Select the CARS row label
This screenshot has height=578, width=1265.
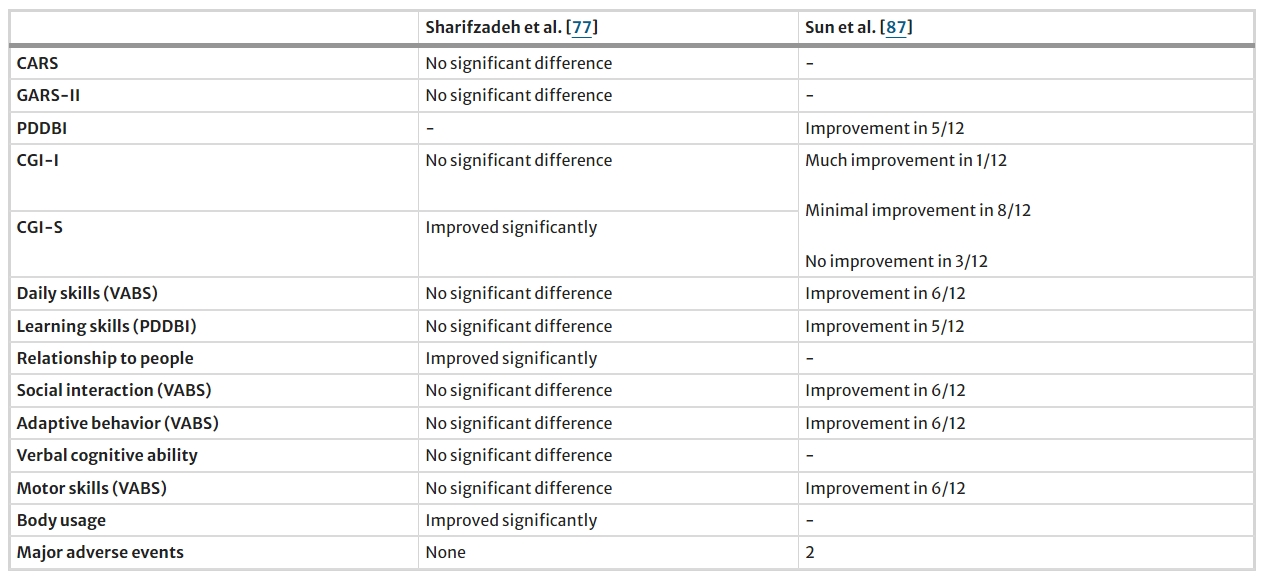coord(38,63)
